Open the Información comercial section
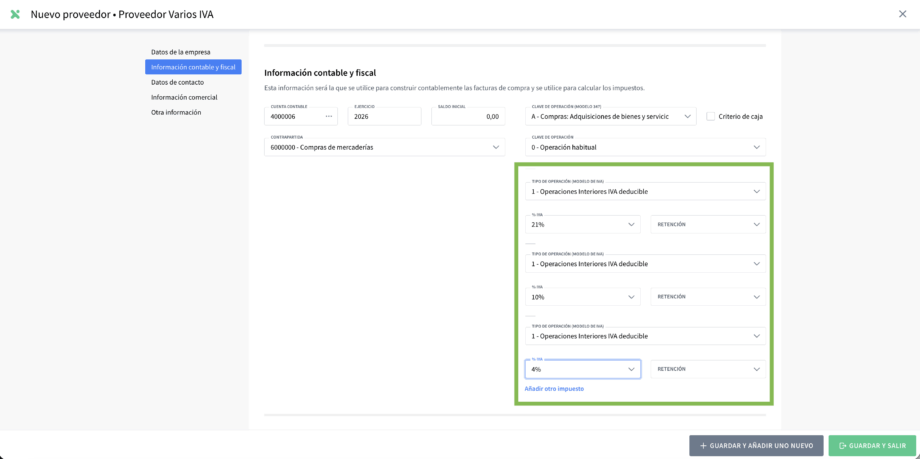The image size is (920, 459). [184, 97]
